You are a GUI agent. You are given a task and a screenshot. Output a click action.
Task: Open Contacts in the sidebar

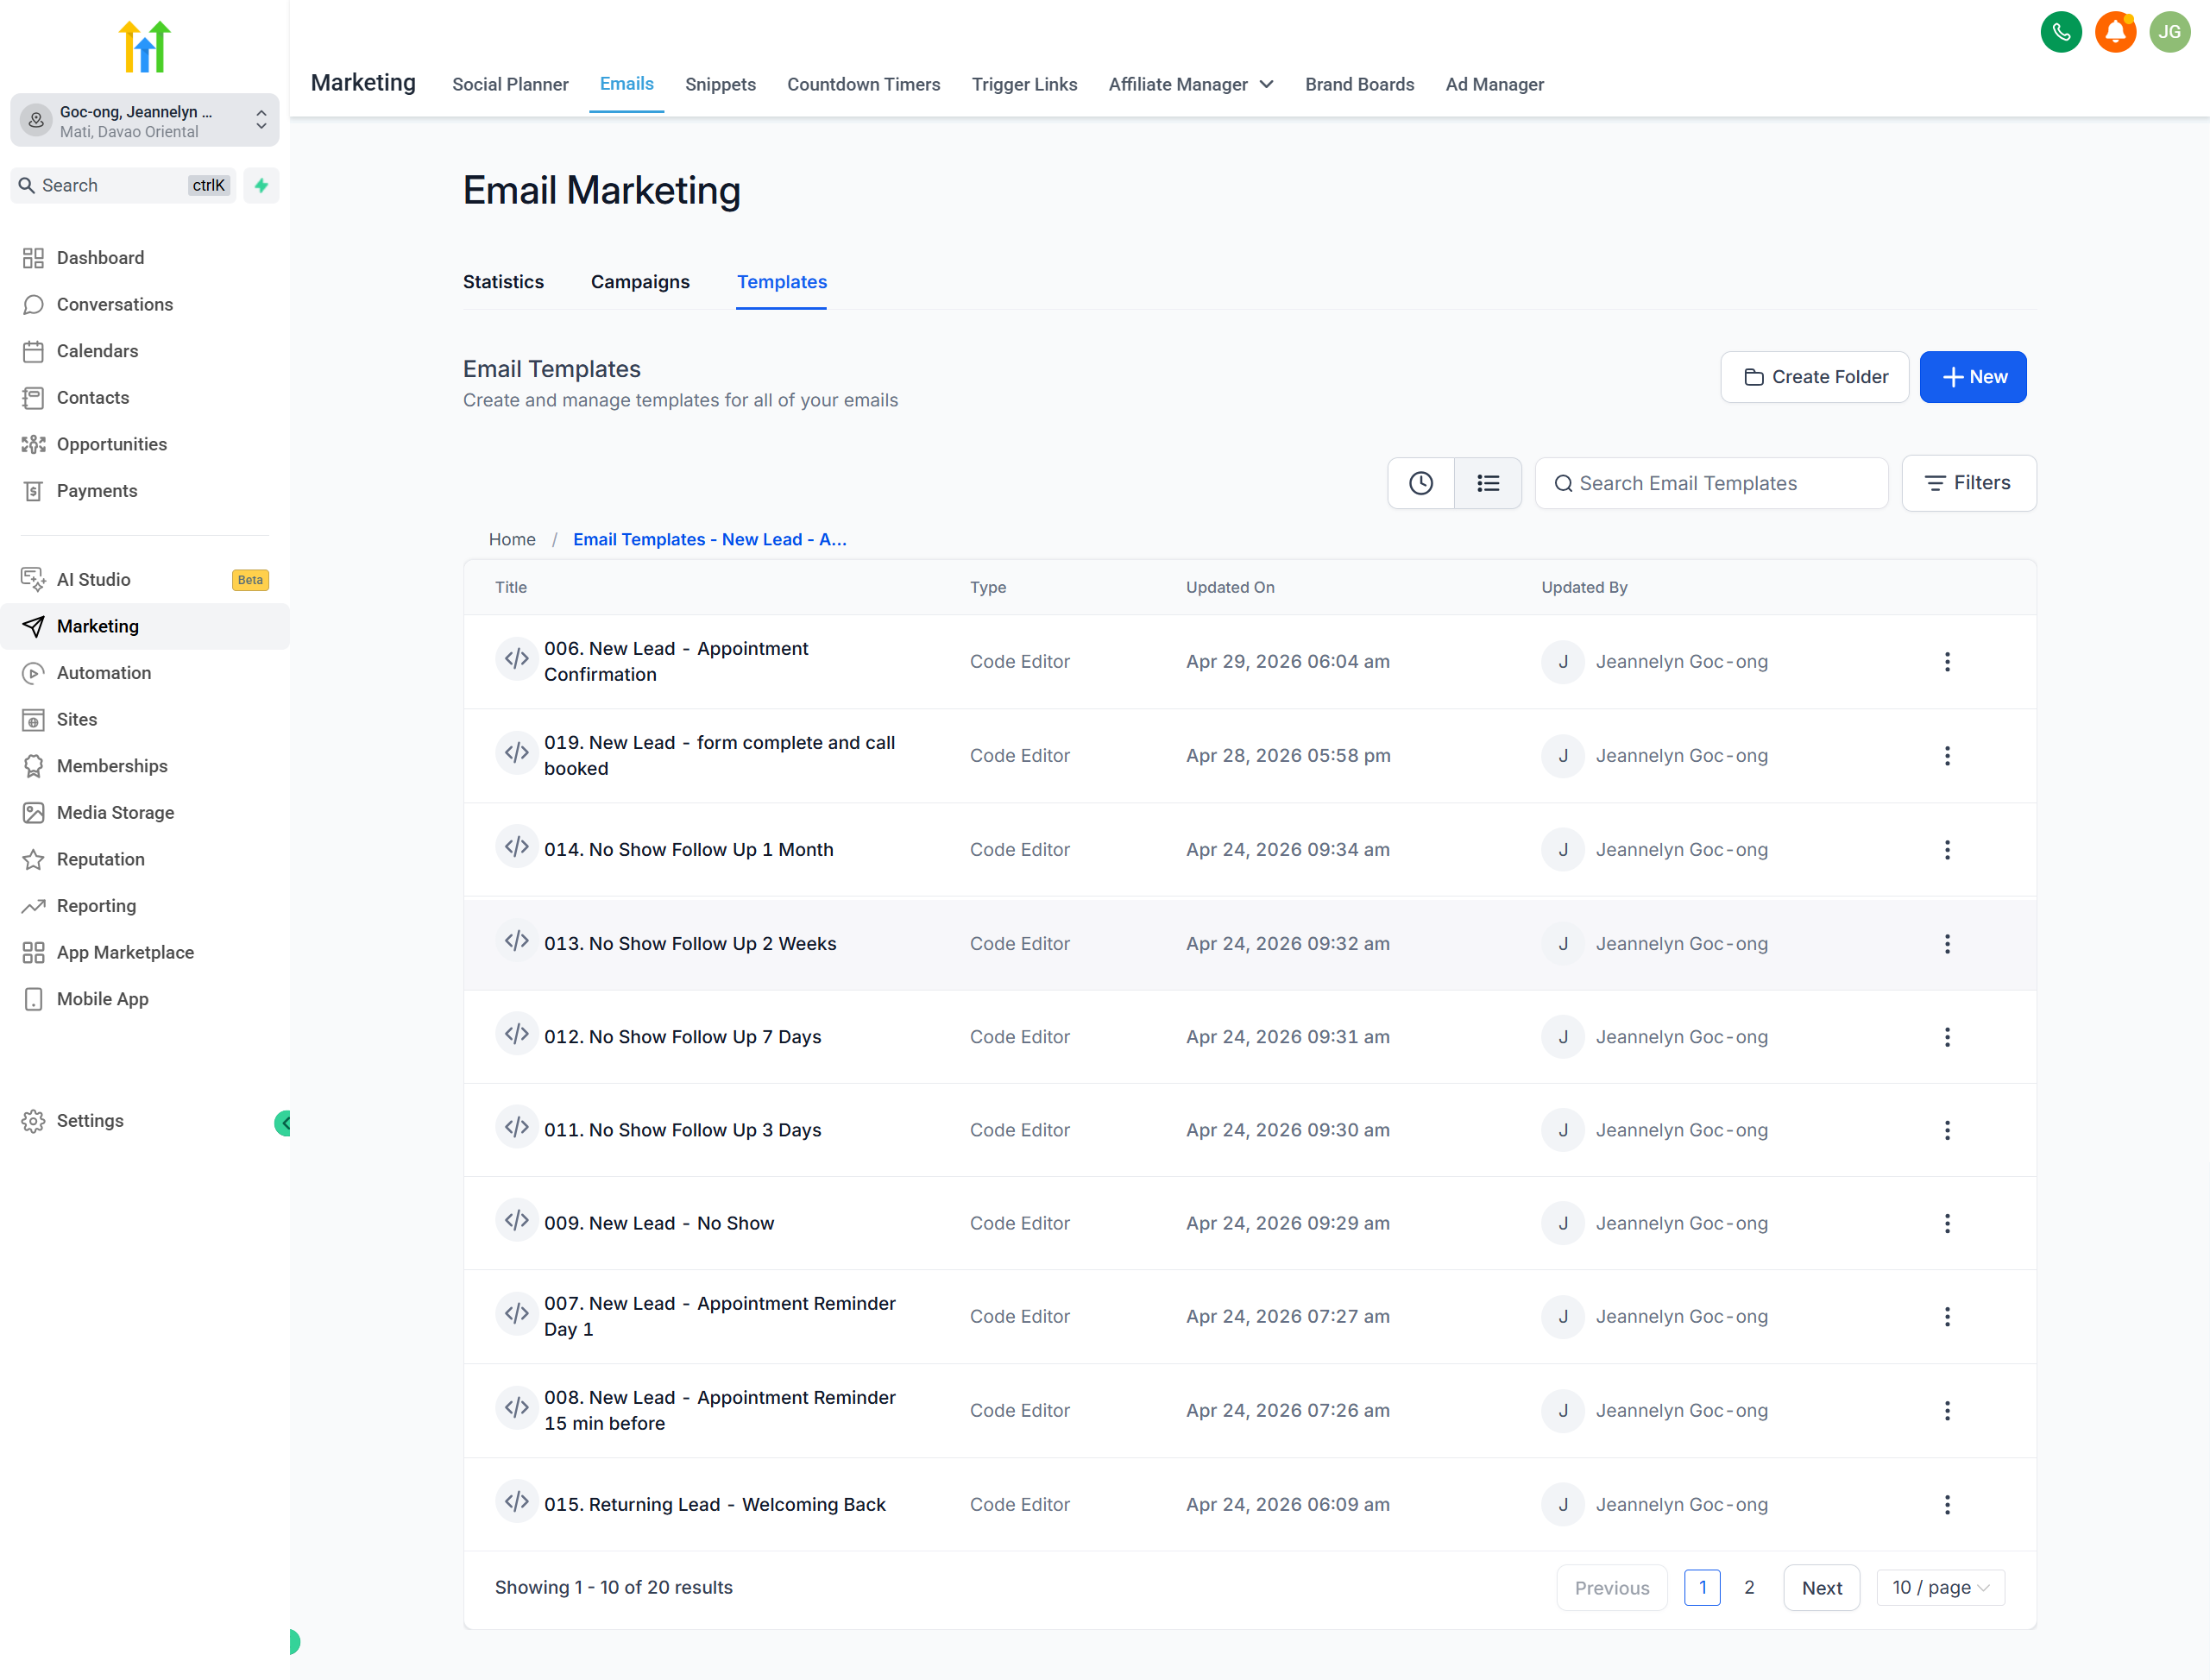pyautogui.click(x=145, y=397)
